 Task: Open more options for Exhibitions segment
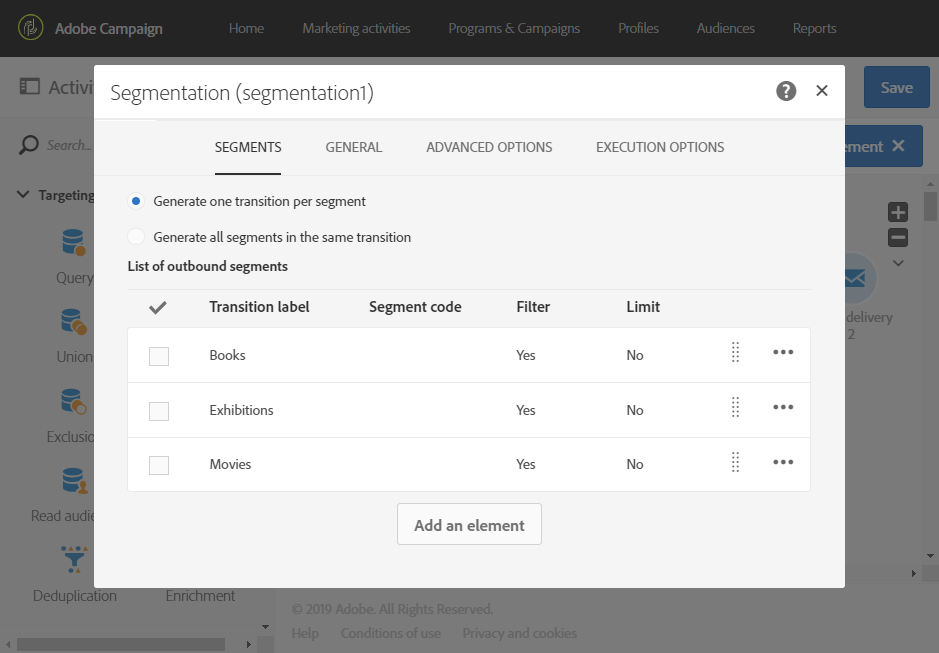783,407
